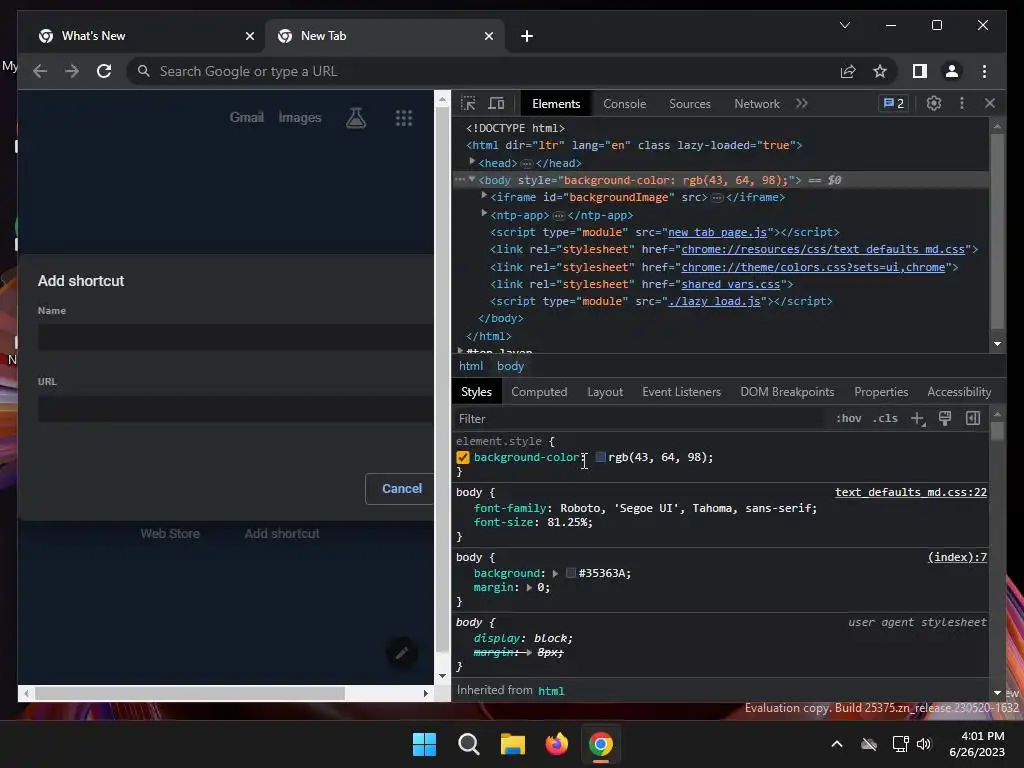Open the Gmail link
The width and height of the screenshot is (1024, 768).
(x=246, y=118)
